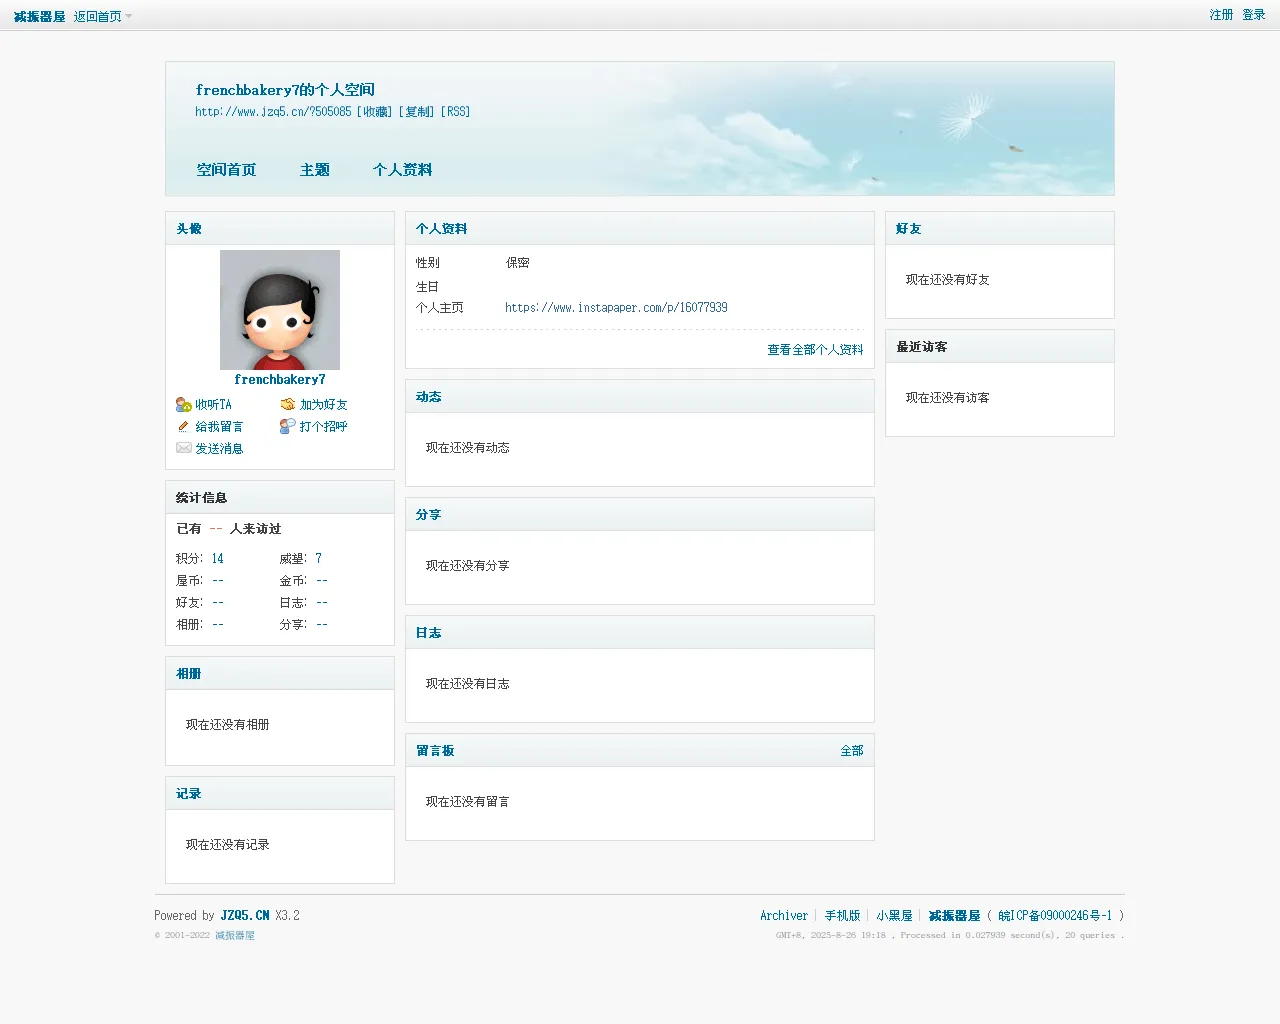Click the text 现在还没有记录

[x=228, y=845]
